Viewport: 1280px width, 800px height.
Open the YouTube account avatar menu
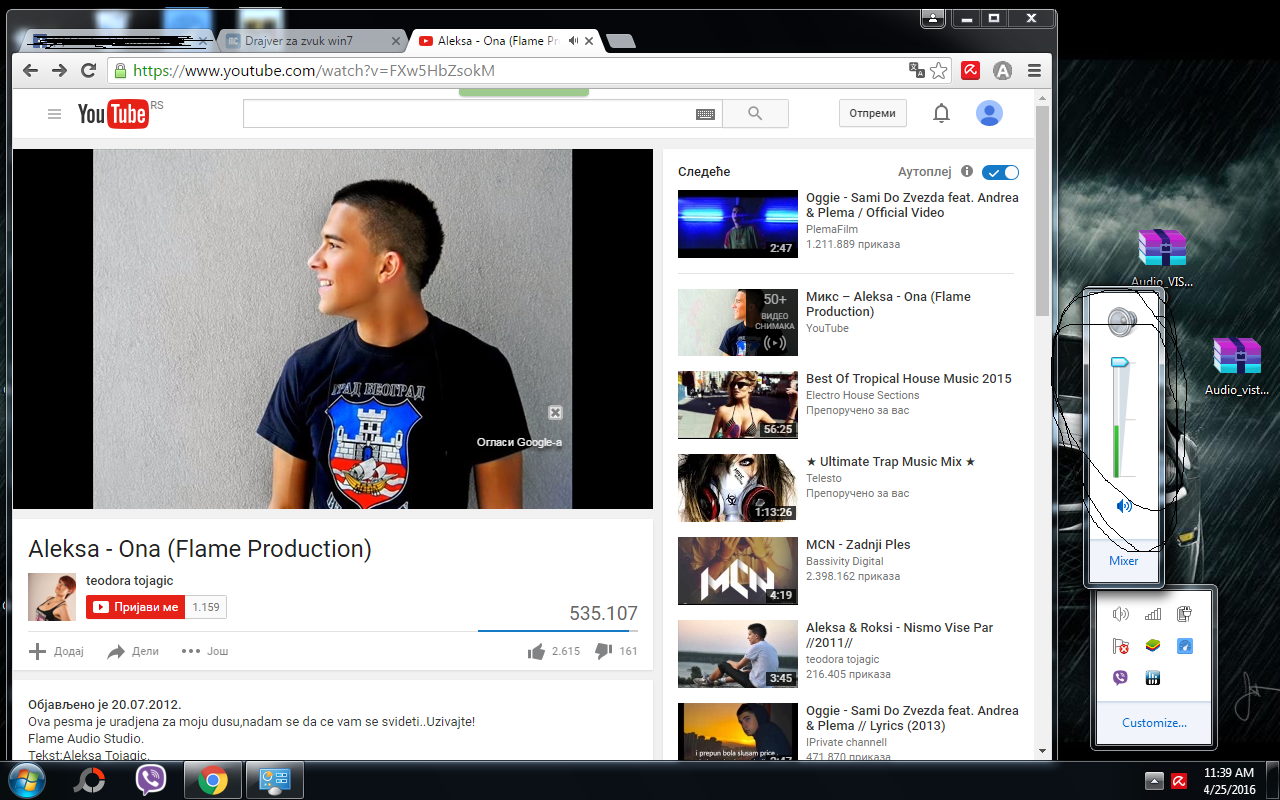click(x=989, y=114)
